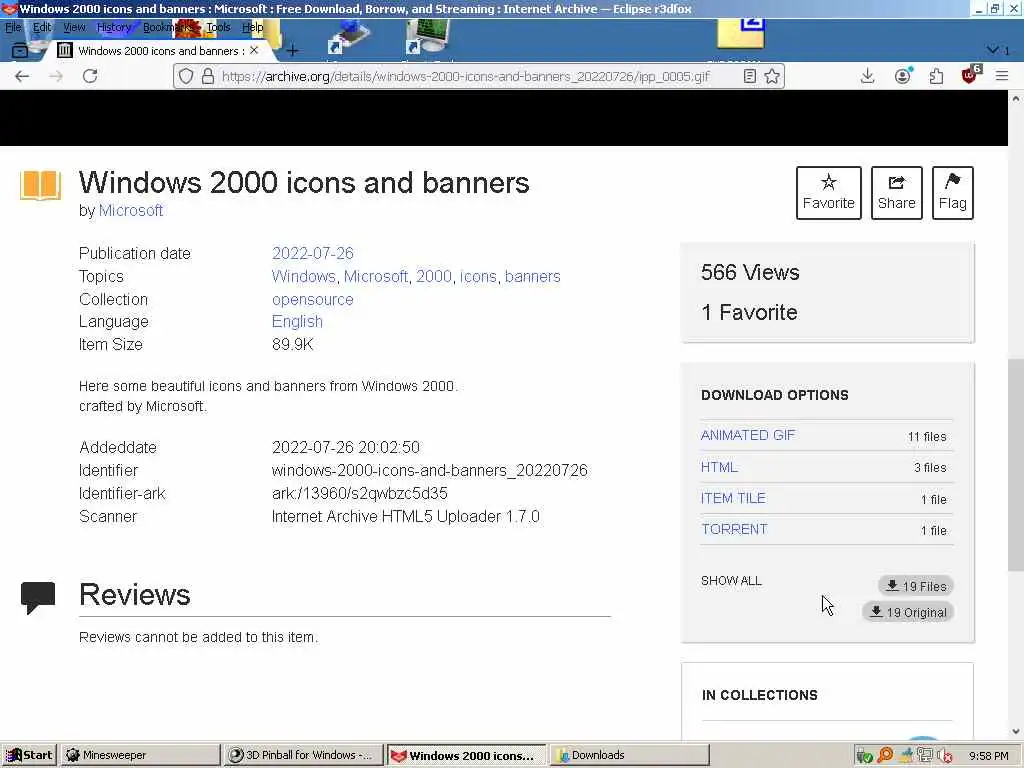Expand HTML download option
Viewport: 1024px width, 768px height.
719,467
